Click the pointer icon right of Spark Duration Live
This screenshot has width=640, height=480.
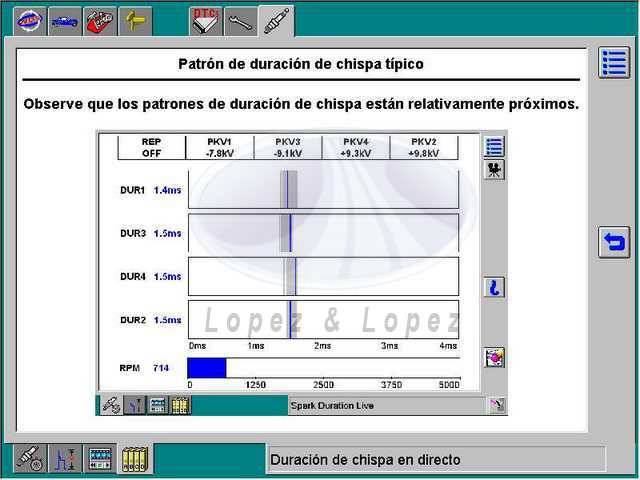(498, 405)
